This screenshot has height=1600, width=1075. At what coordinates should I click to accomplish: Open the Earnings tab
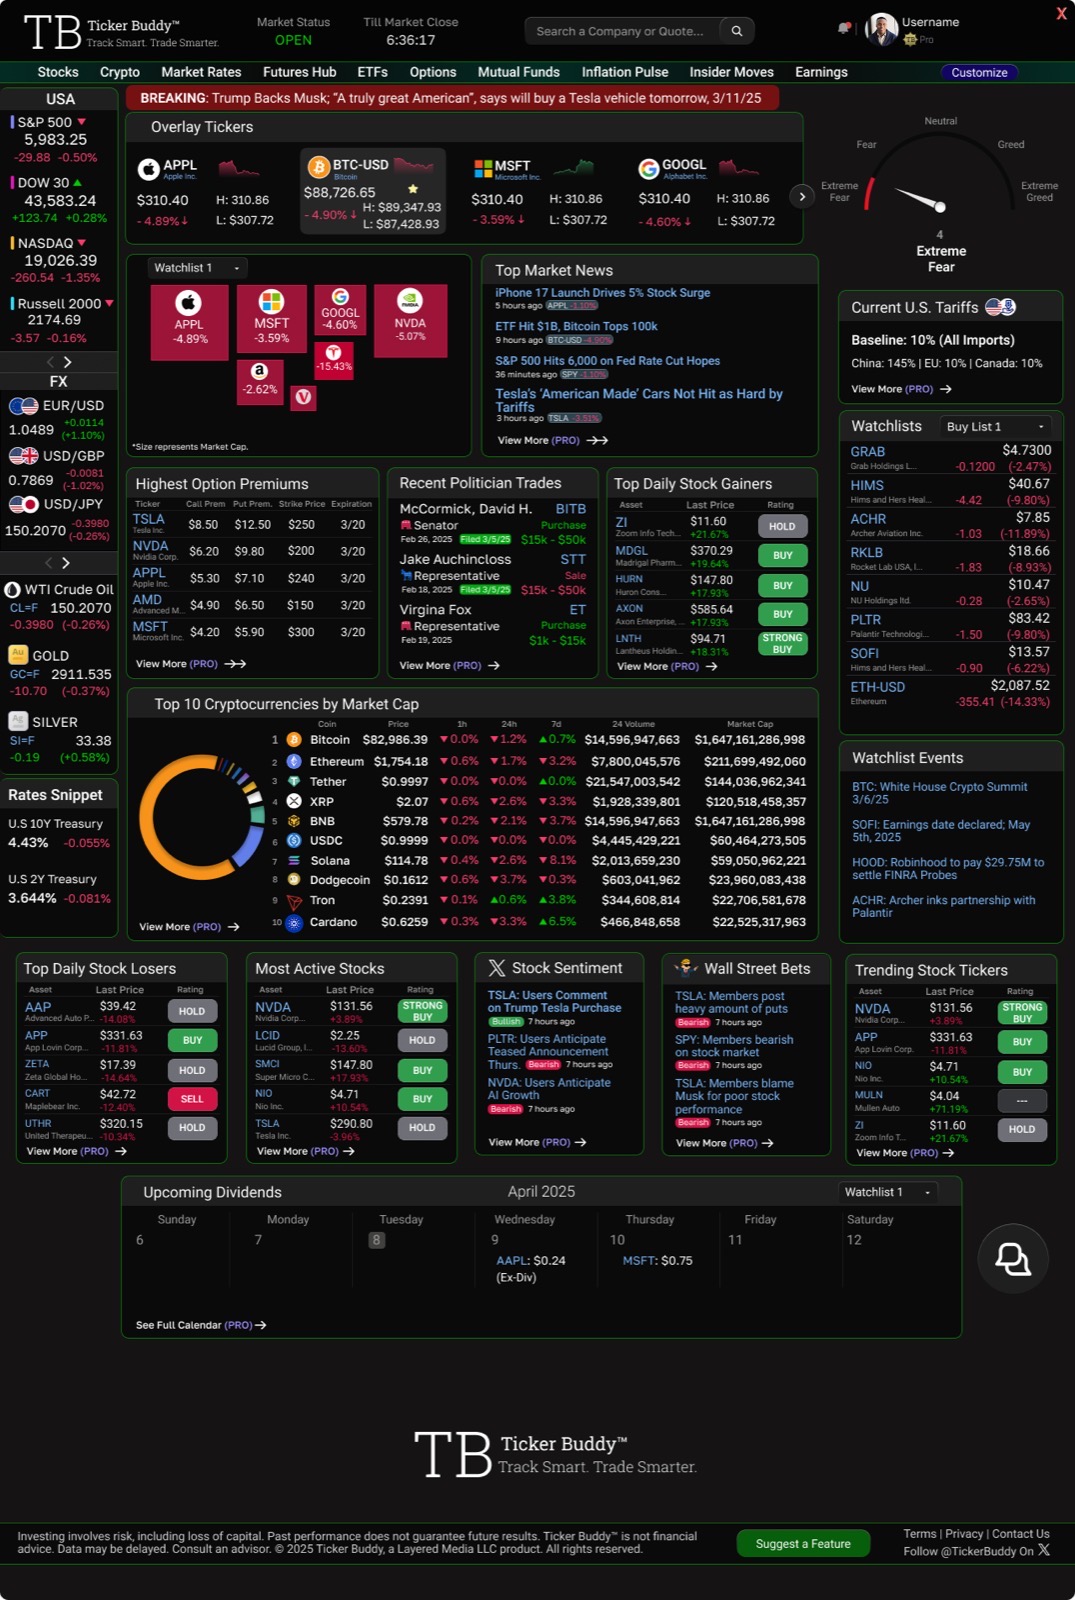coord(821,72)
